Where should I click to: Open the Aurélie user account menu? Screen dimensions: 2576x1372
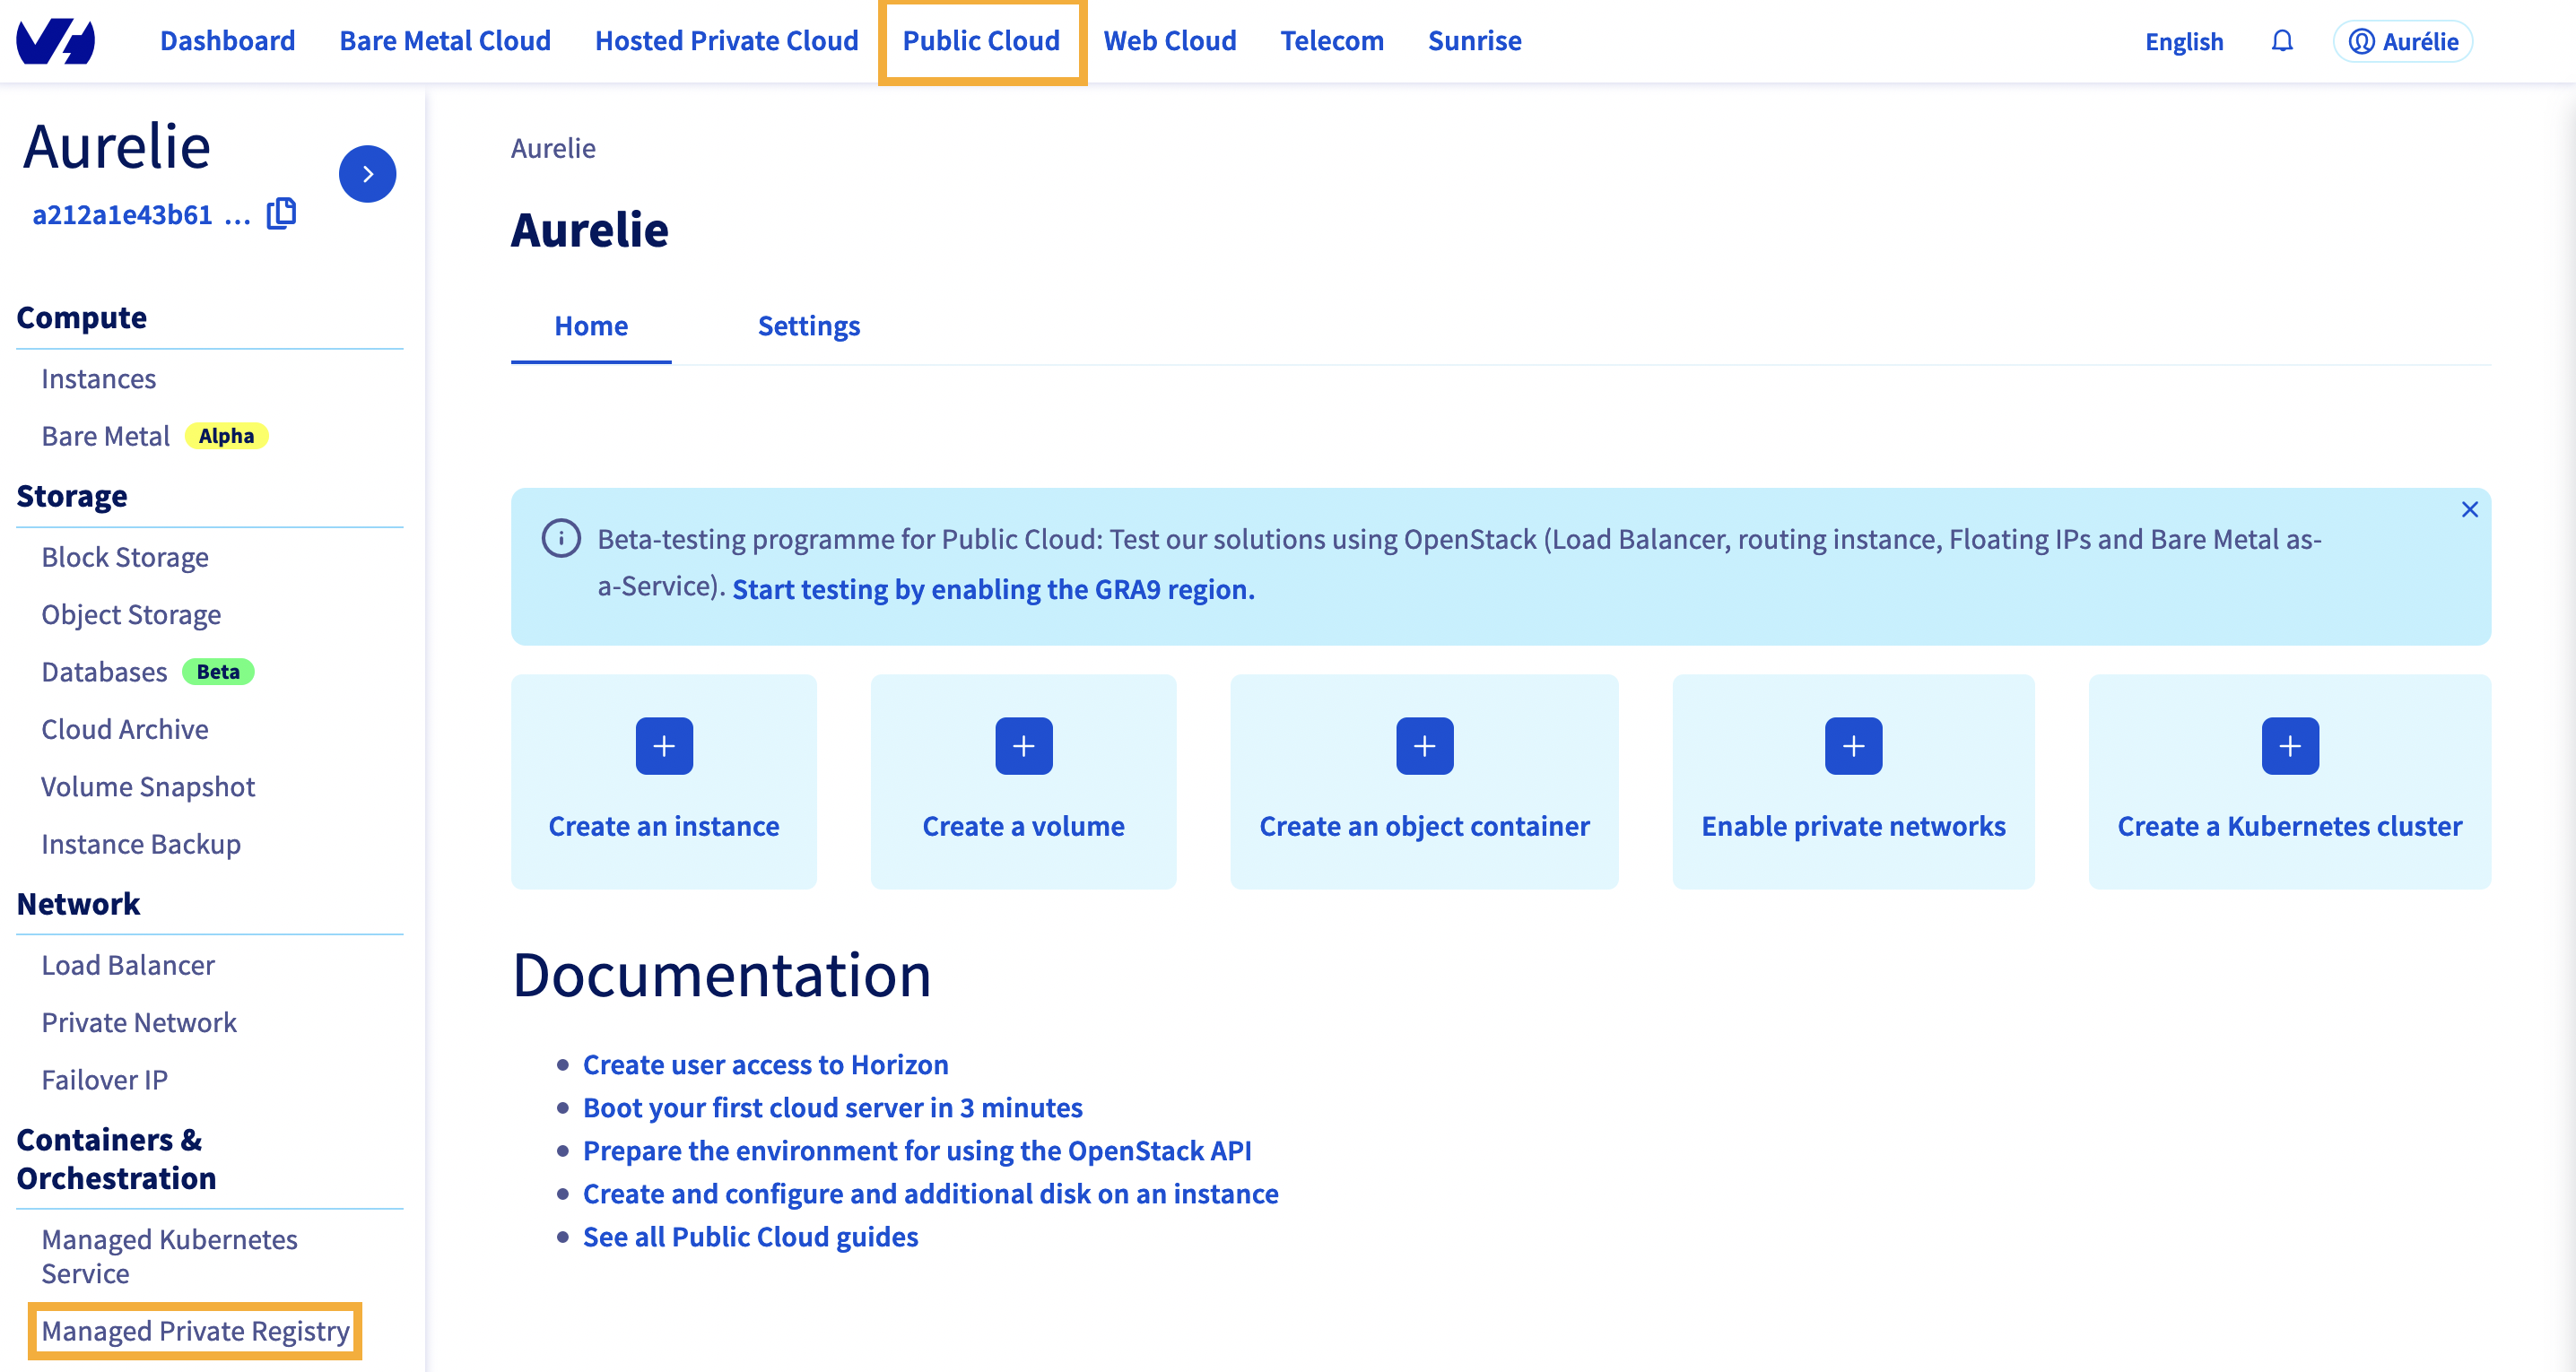pos(2402,41)
